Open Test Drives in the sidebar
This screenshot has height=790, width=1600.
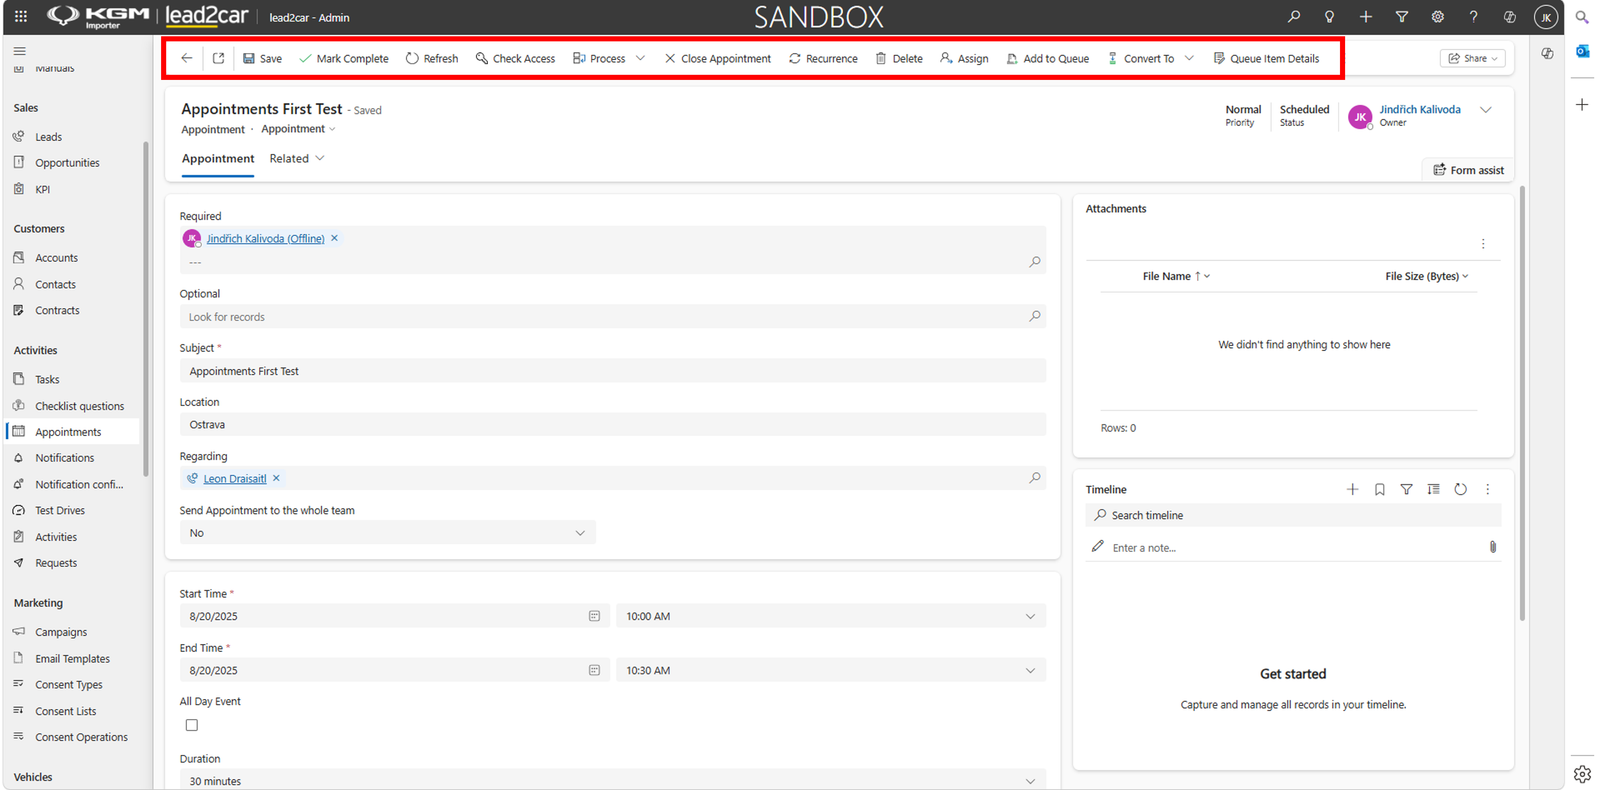point(60,510)
